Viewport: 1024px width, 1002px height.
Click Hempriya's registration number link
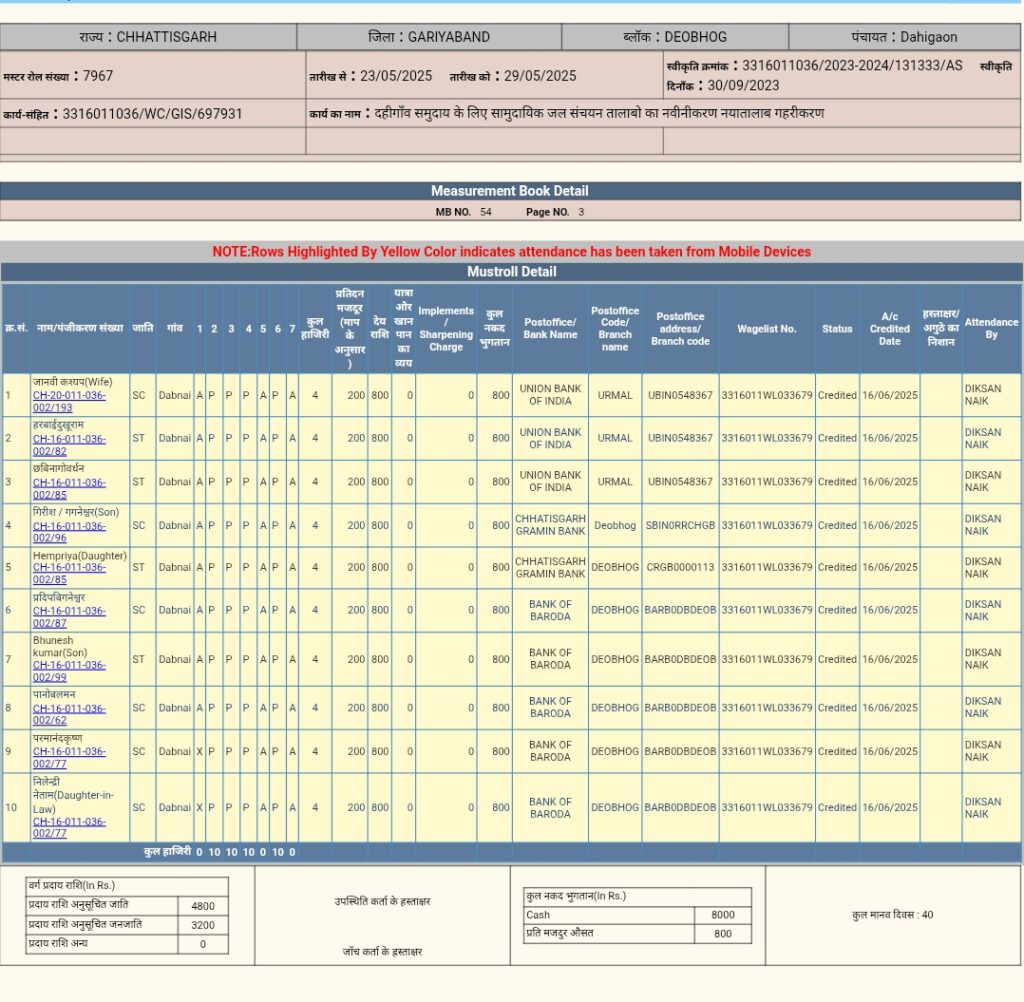pyautogui.click(x=68, y=573)
